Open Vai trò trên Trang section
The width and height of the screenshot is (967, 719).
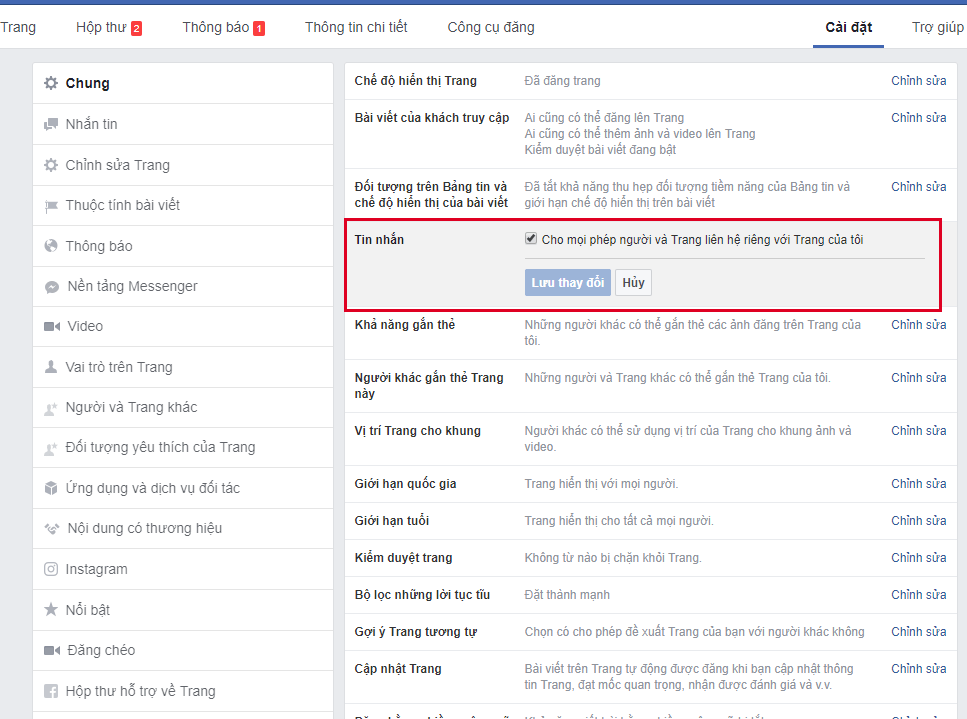pos(183,367)
